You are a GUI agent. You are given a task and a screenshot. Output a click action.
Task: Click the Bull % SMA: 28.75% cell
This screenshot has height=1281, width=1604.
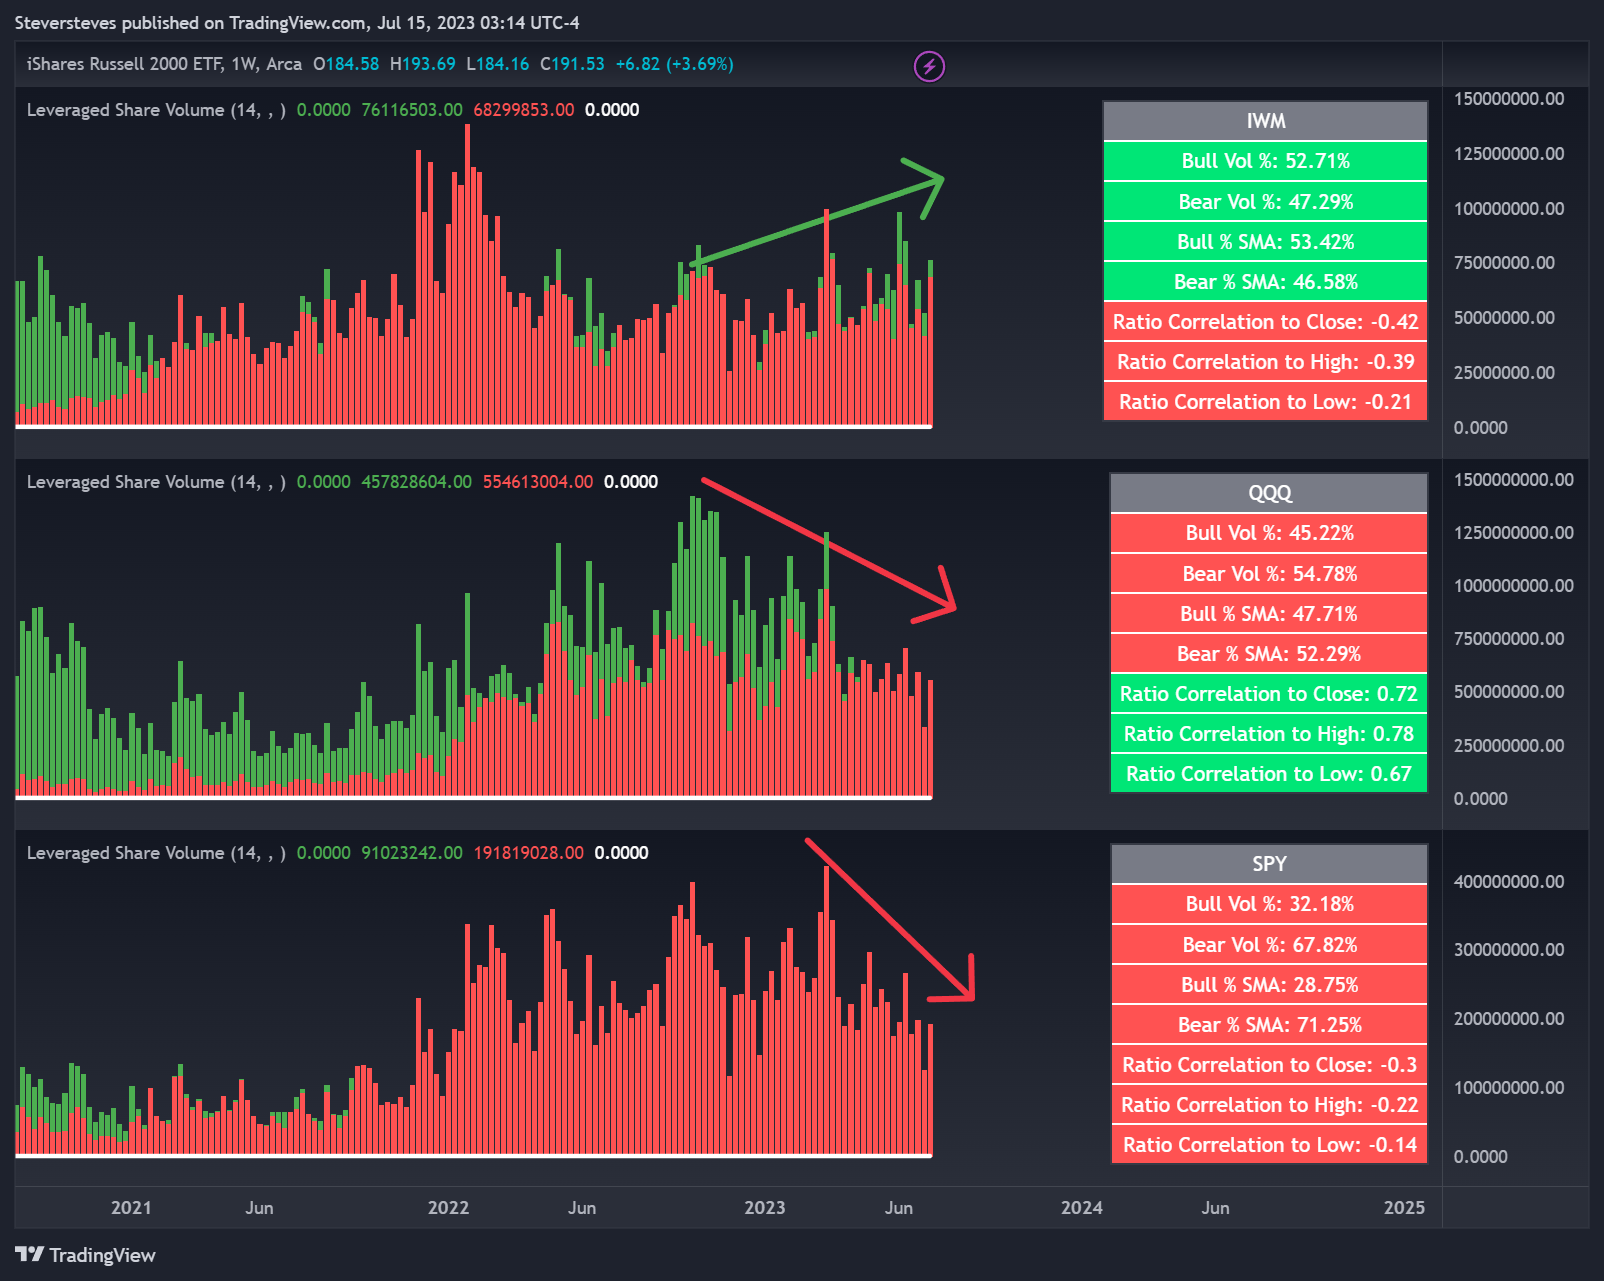tap(1269, 985)
